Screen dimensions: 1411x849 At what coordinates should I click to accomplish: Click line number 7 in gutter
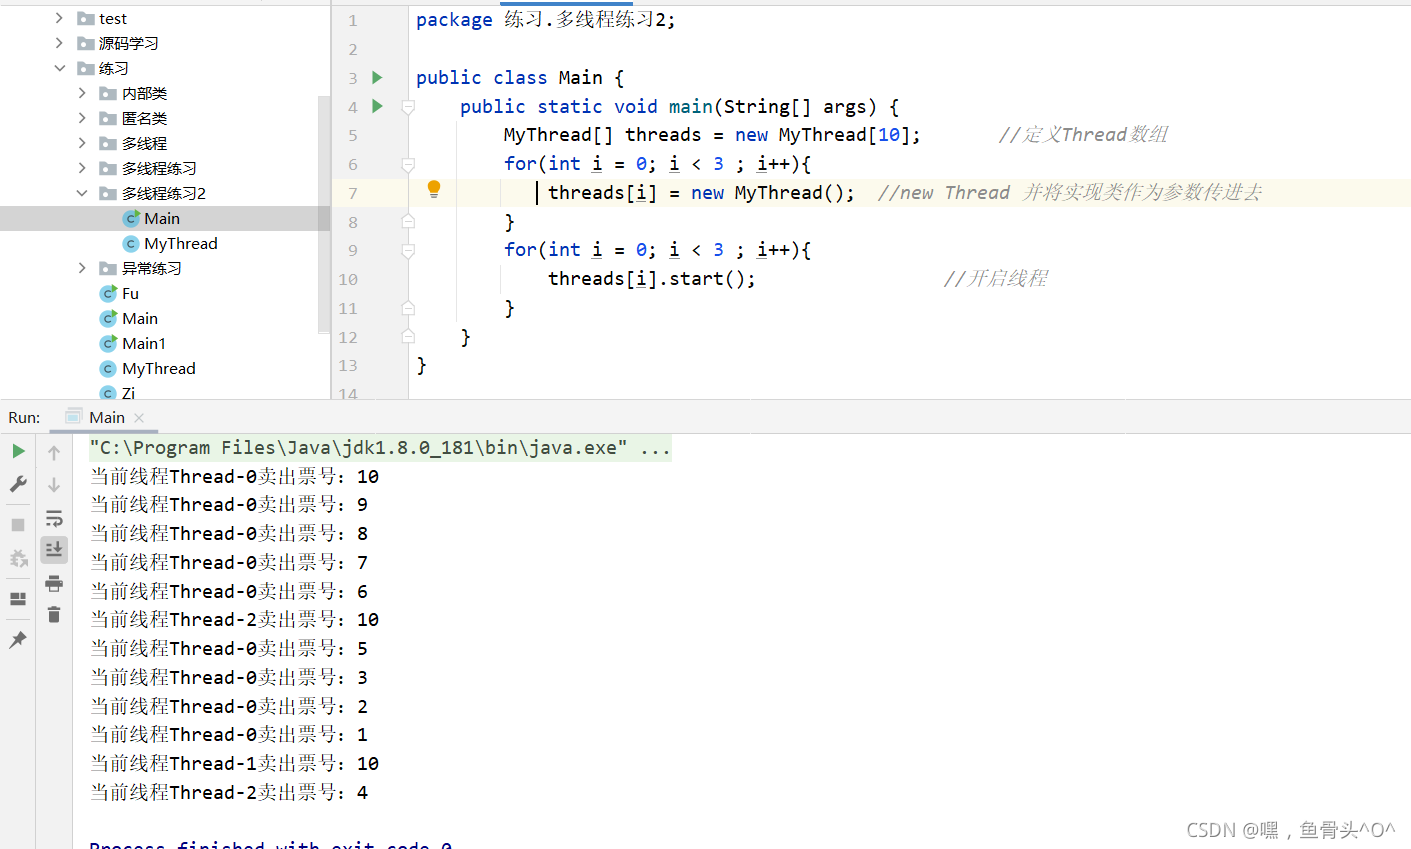[x=352, y=193]
